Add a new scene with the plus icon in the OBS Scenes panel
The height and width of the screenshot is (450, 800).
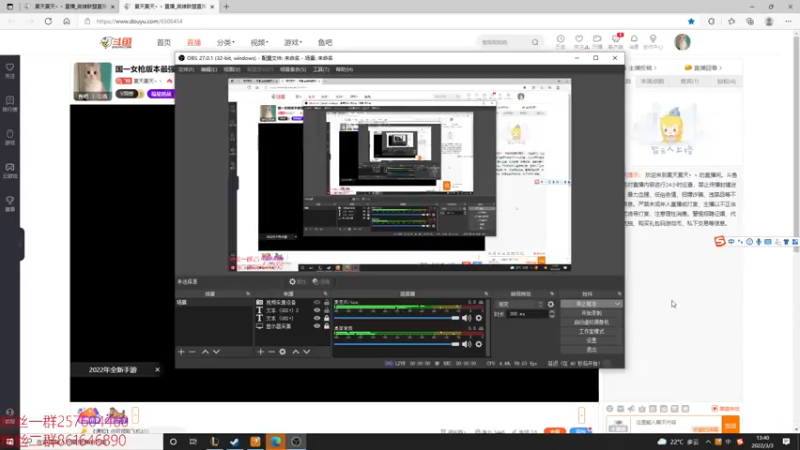coord(181,352)
